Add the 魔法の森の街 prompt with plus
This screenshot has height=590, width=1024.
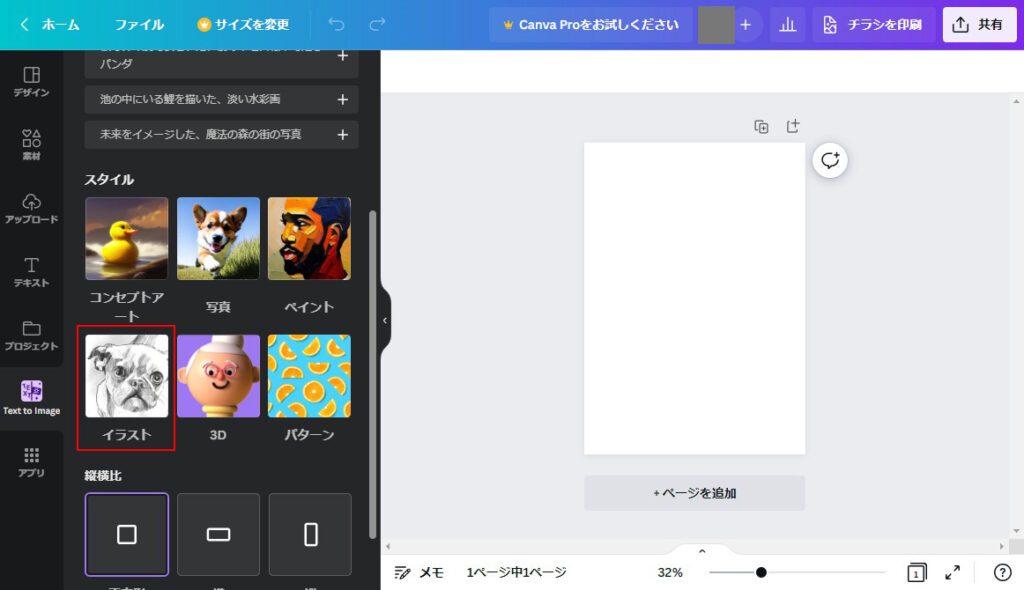click(x=342, y=135)
